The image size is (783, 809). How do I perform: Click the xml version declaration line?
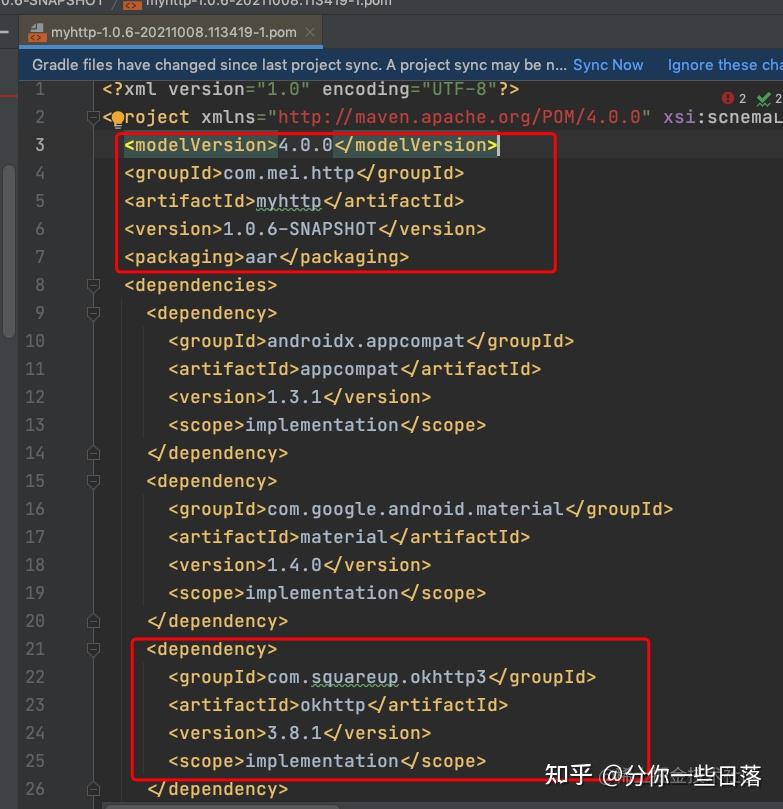[311, 89]
